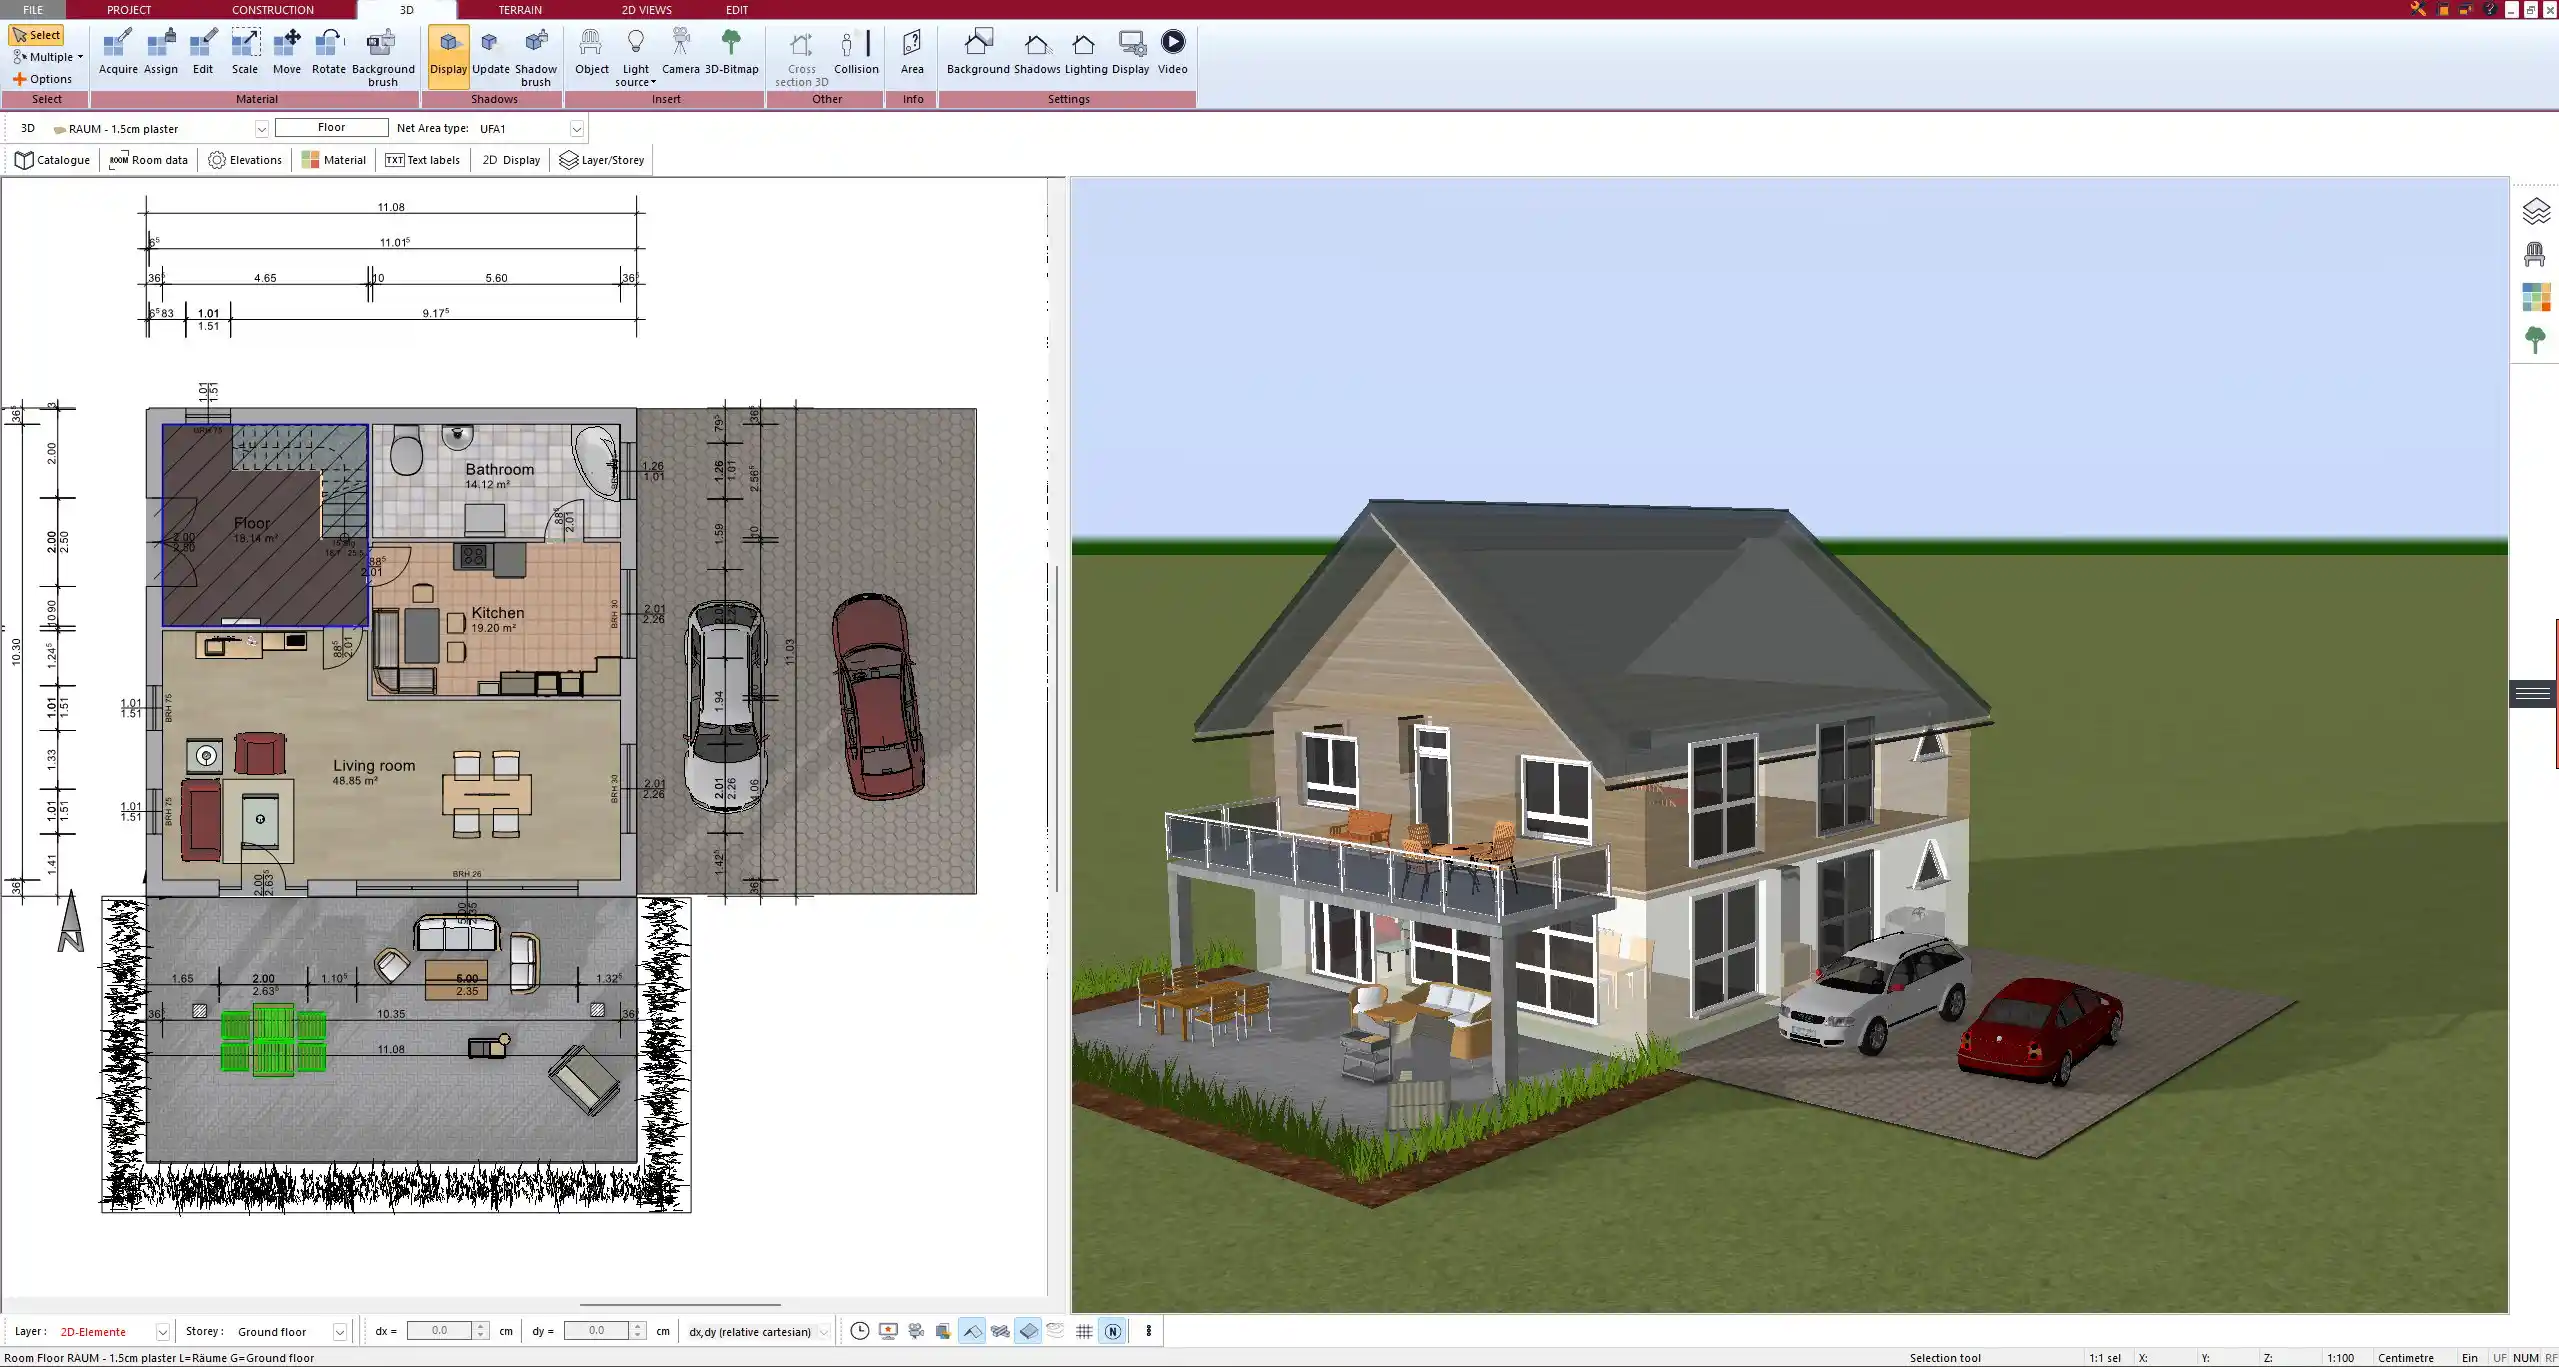The height and width of the screenshot is (1367, 2559).
Task: Click the Elevations button
Action: pyautogui.click(x=244, y=159)
